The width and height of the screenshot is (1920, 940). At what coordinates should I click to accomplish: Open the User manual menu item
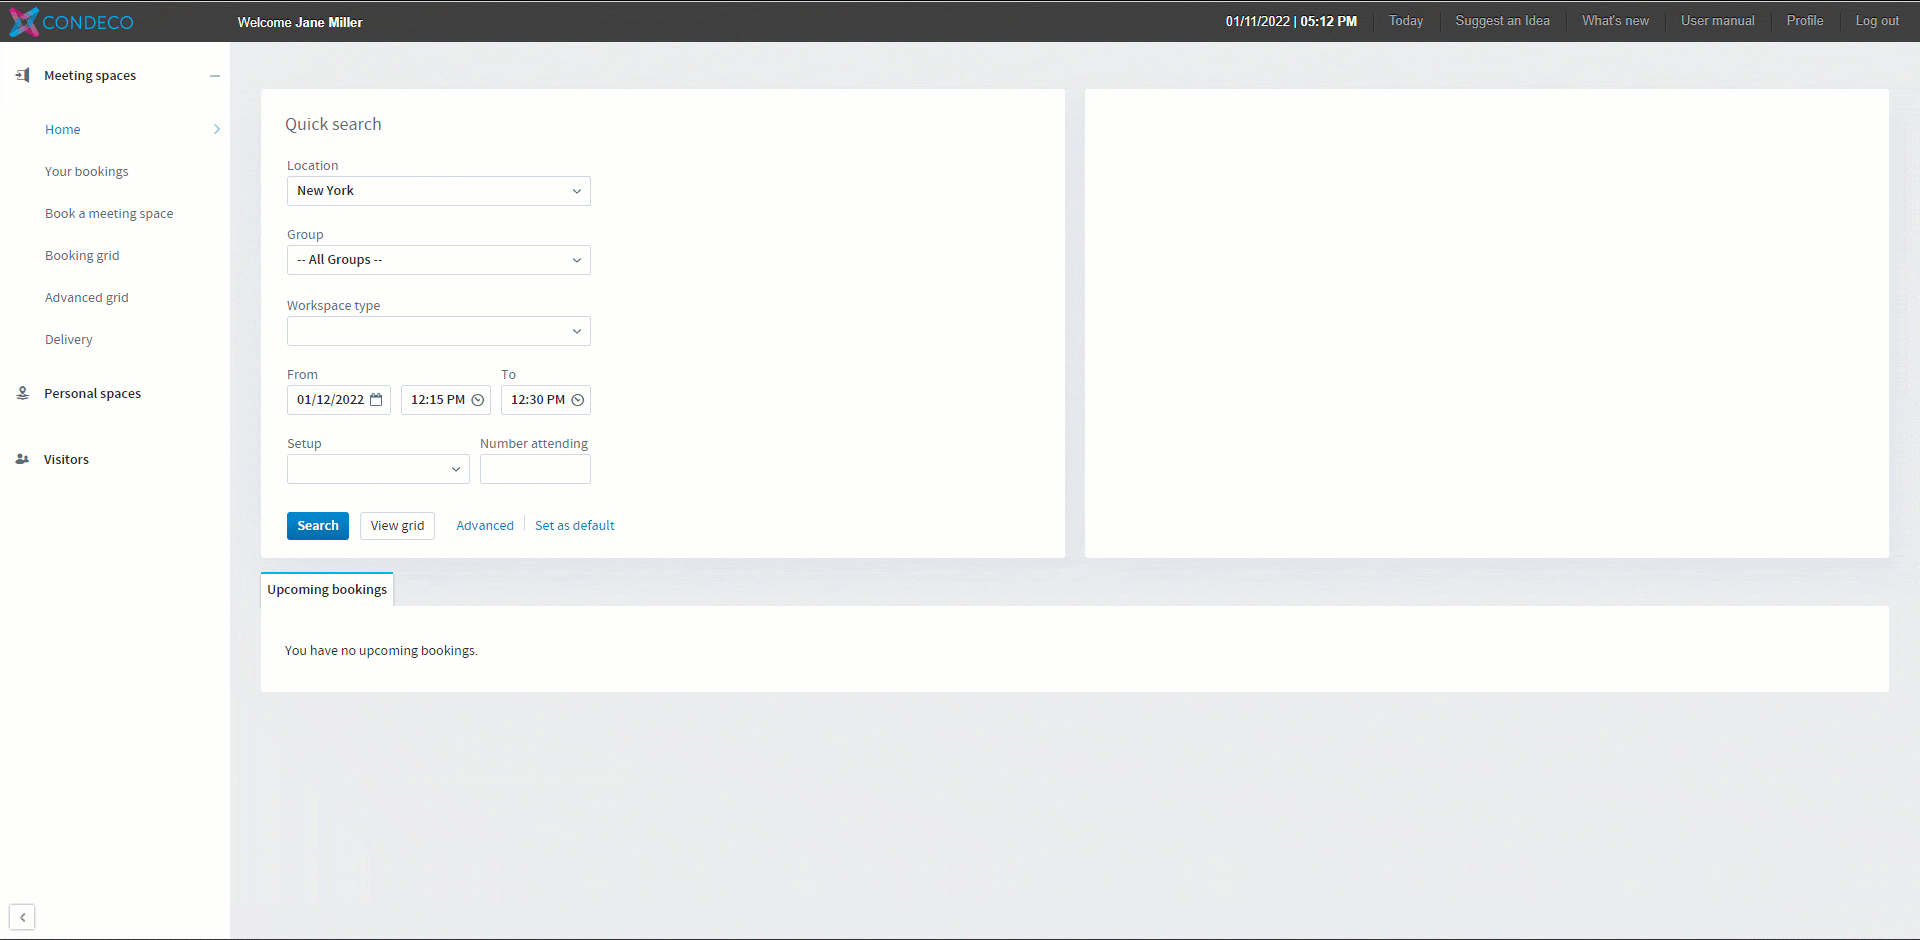[1717, 20]
